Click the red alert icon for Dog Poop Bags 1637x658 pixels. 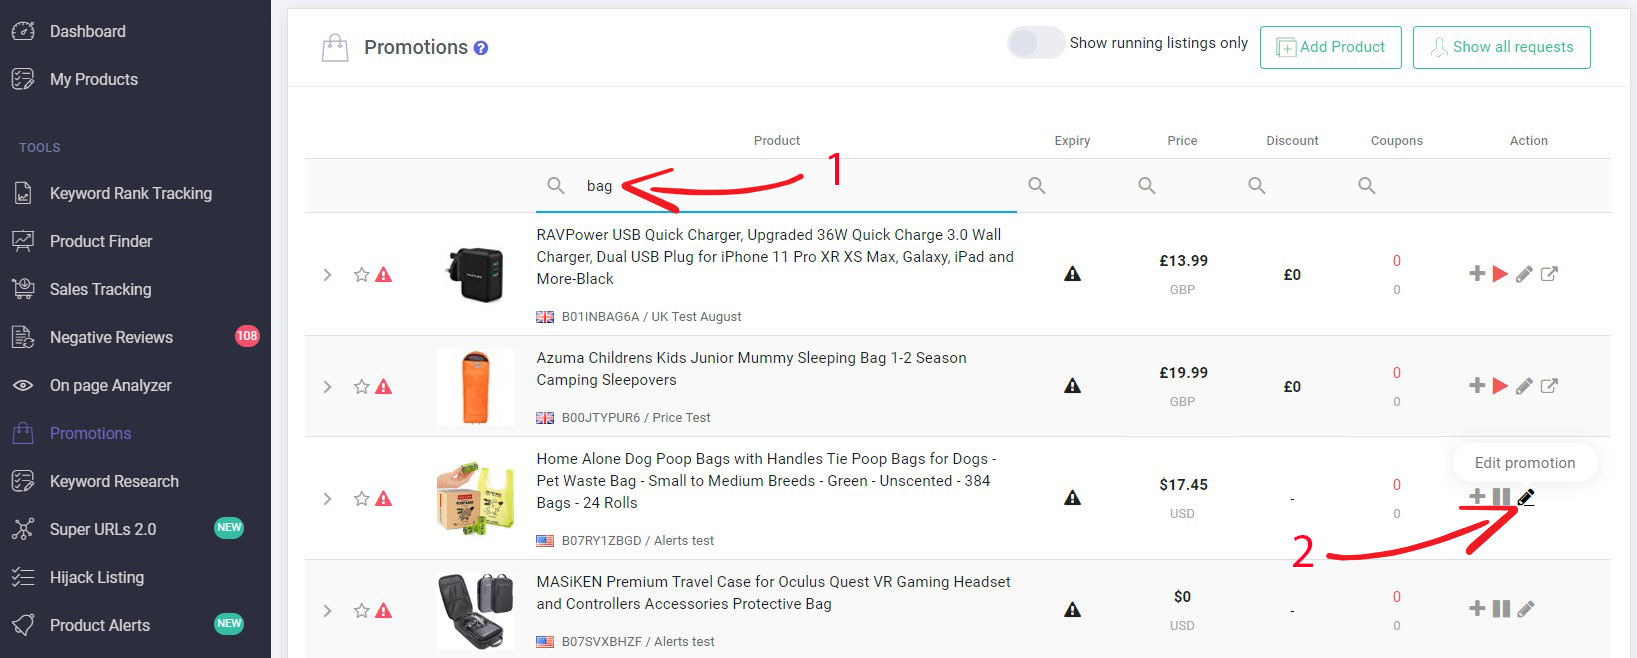[x=383, y=498]
